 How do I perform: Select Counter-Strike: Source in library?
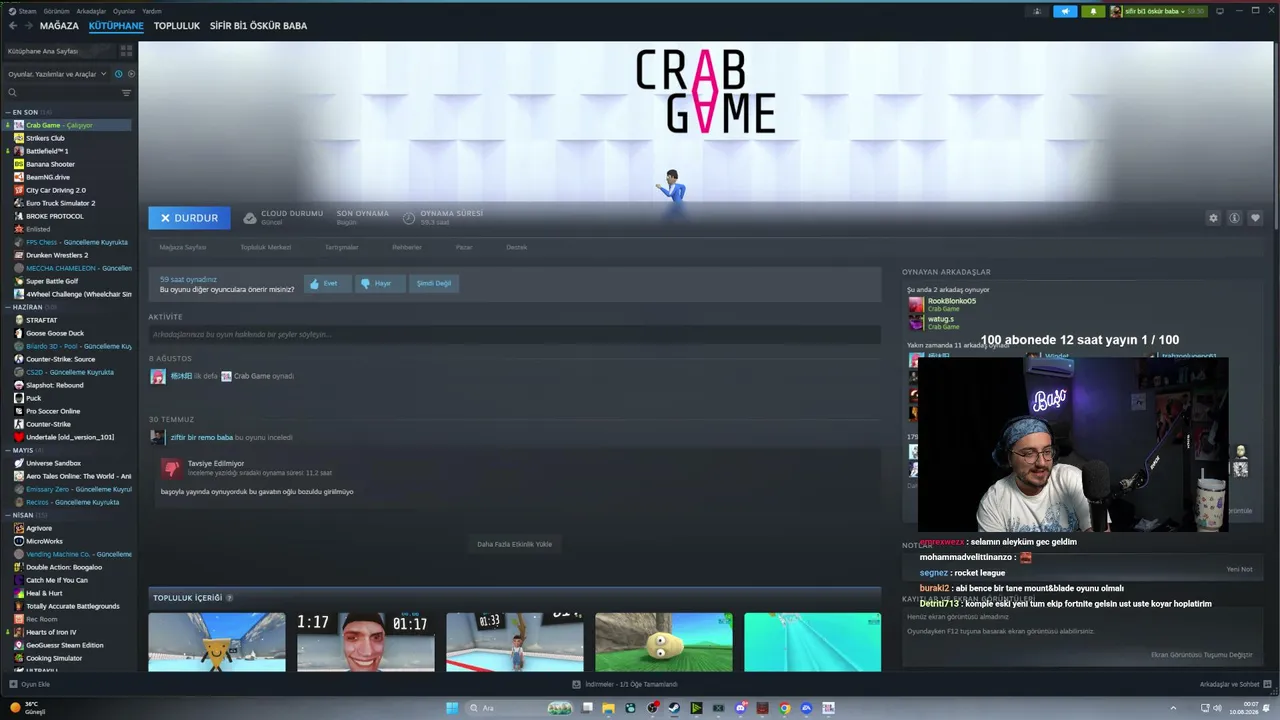(x=69, y=359)
